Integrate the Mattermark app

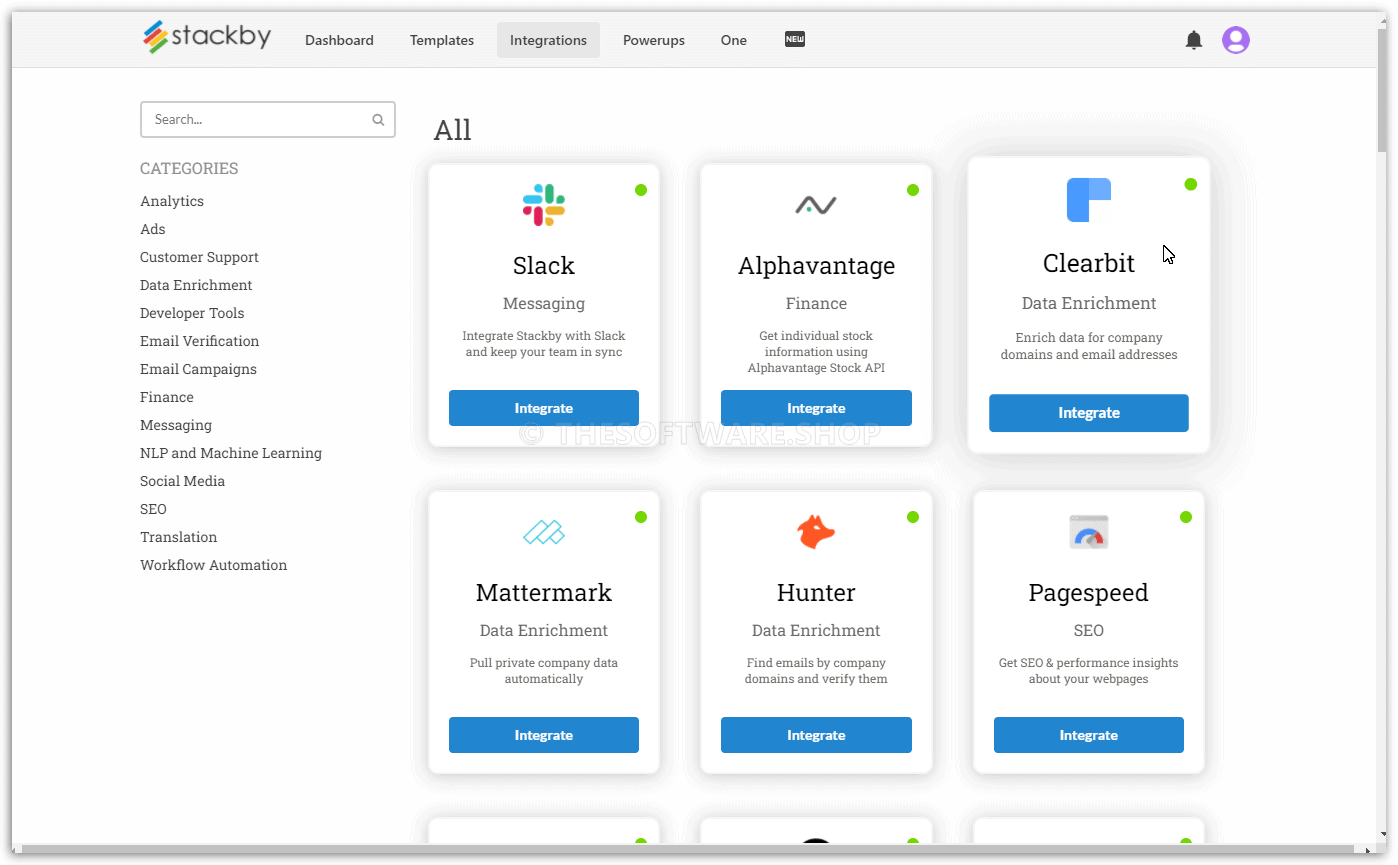(544, 735)
